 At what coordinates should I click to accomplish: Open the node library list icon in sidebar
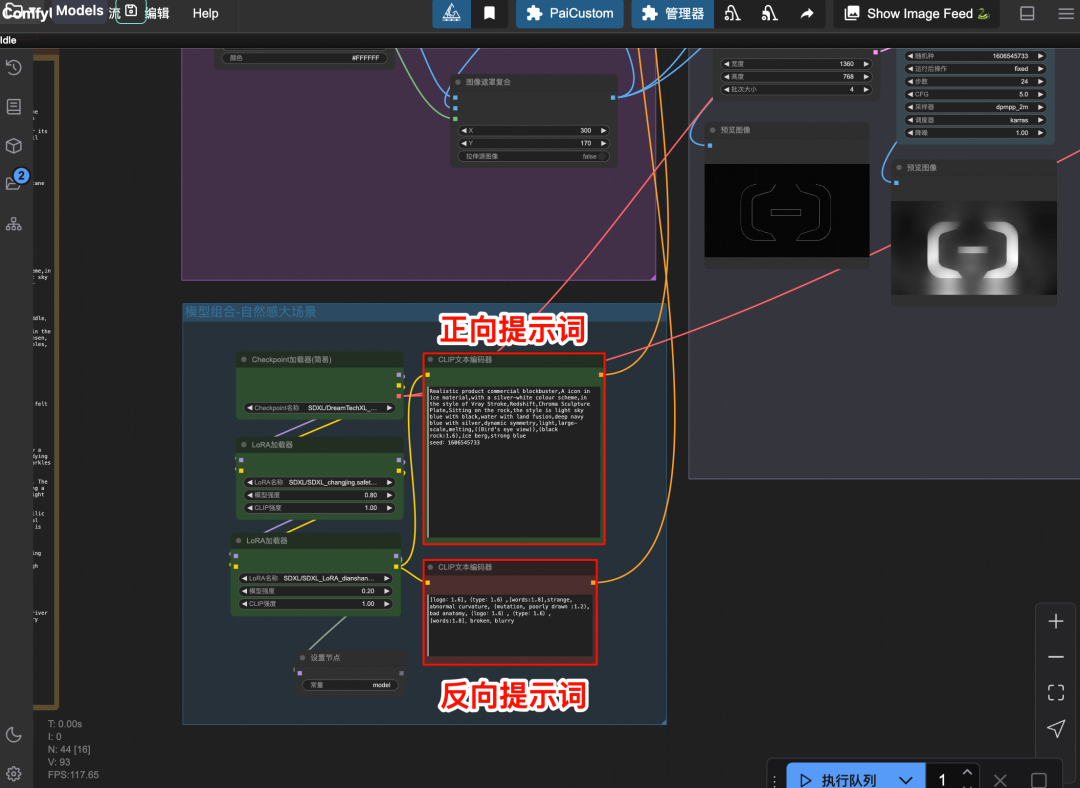(x=14, y=107)
